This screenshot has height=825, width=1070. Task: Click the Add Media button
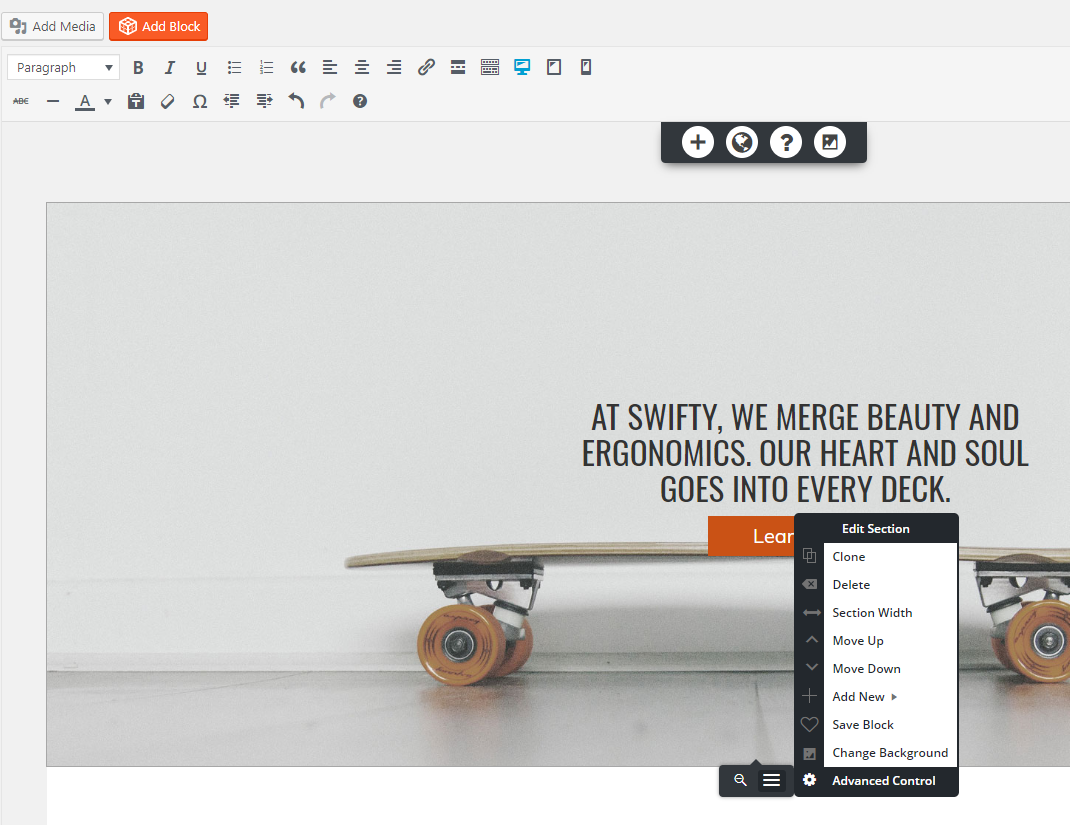point(53,26)
